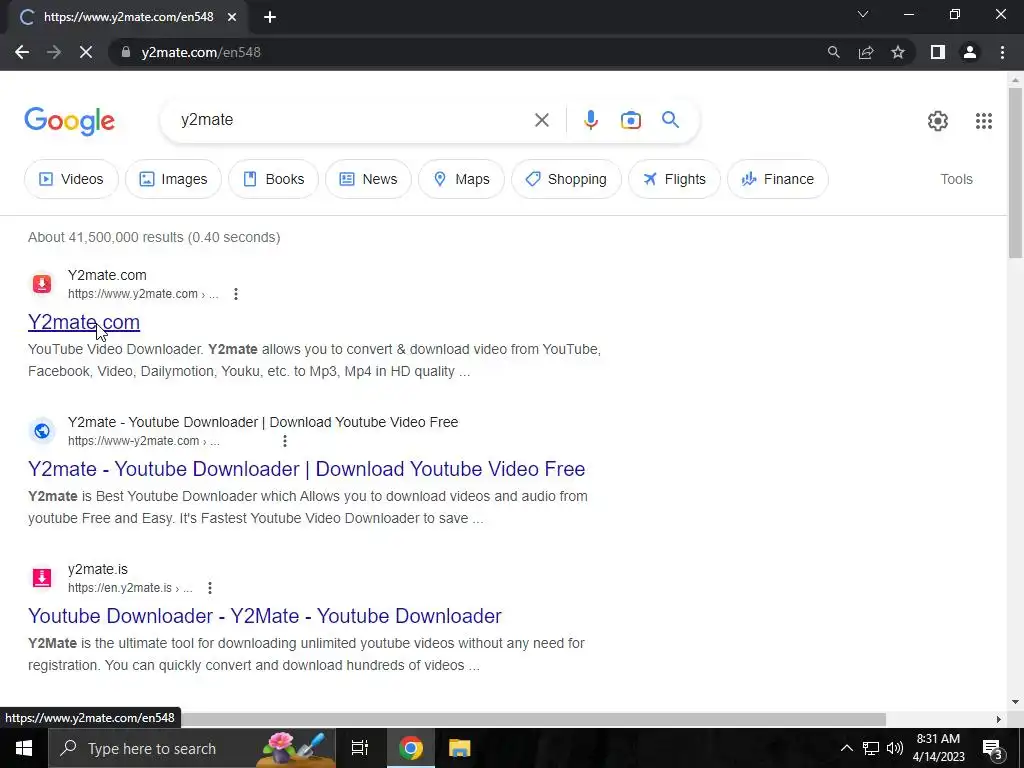Open the network status tray icon
Screen dimensions: 1024x768
pos(871,748)
